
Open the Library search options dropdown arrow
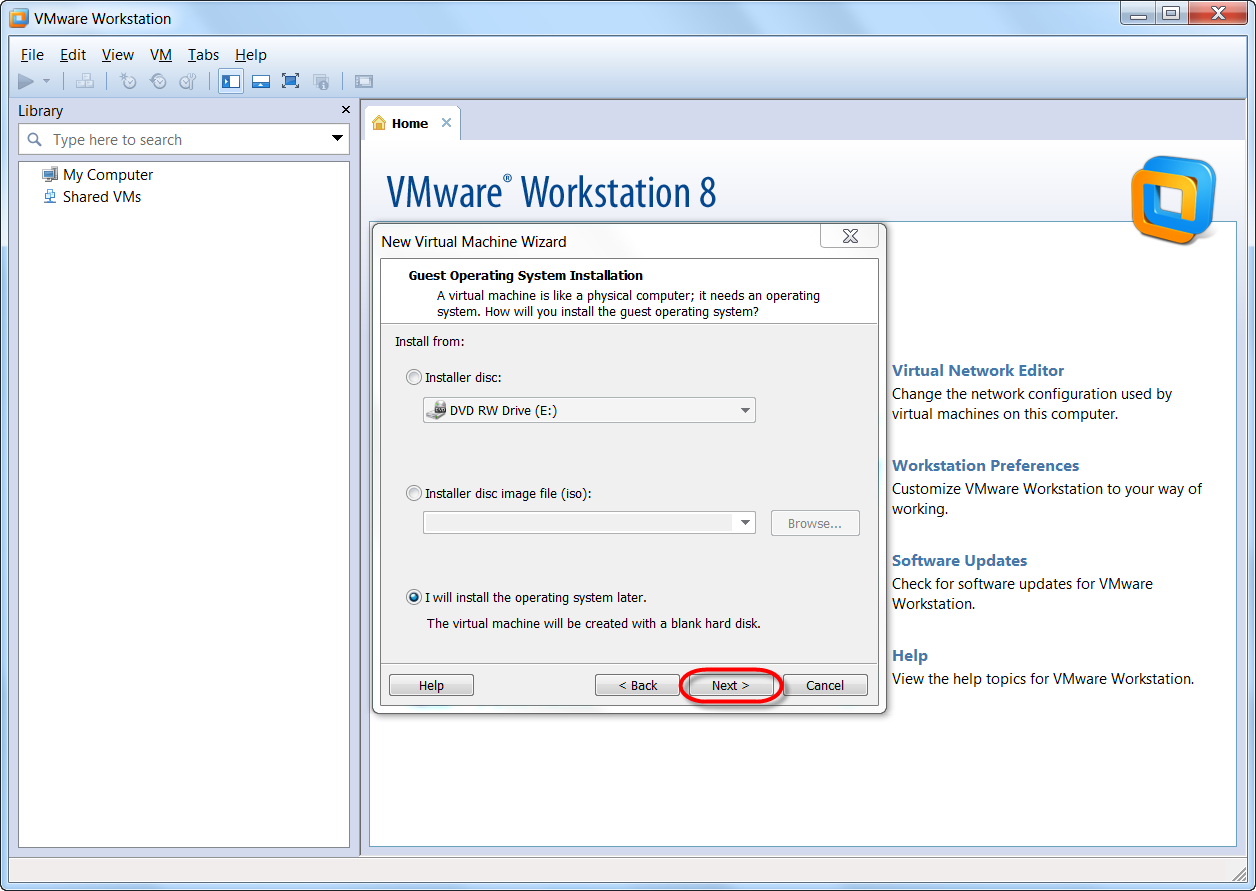click(338, 139)
